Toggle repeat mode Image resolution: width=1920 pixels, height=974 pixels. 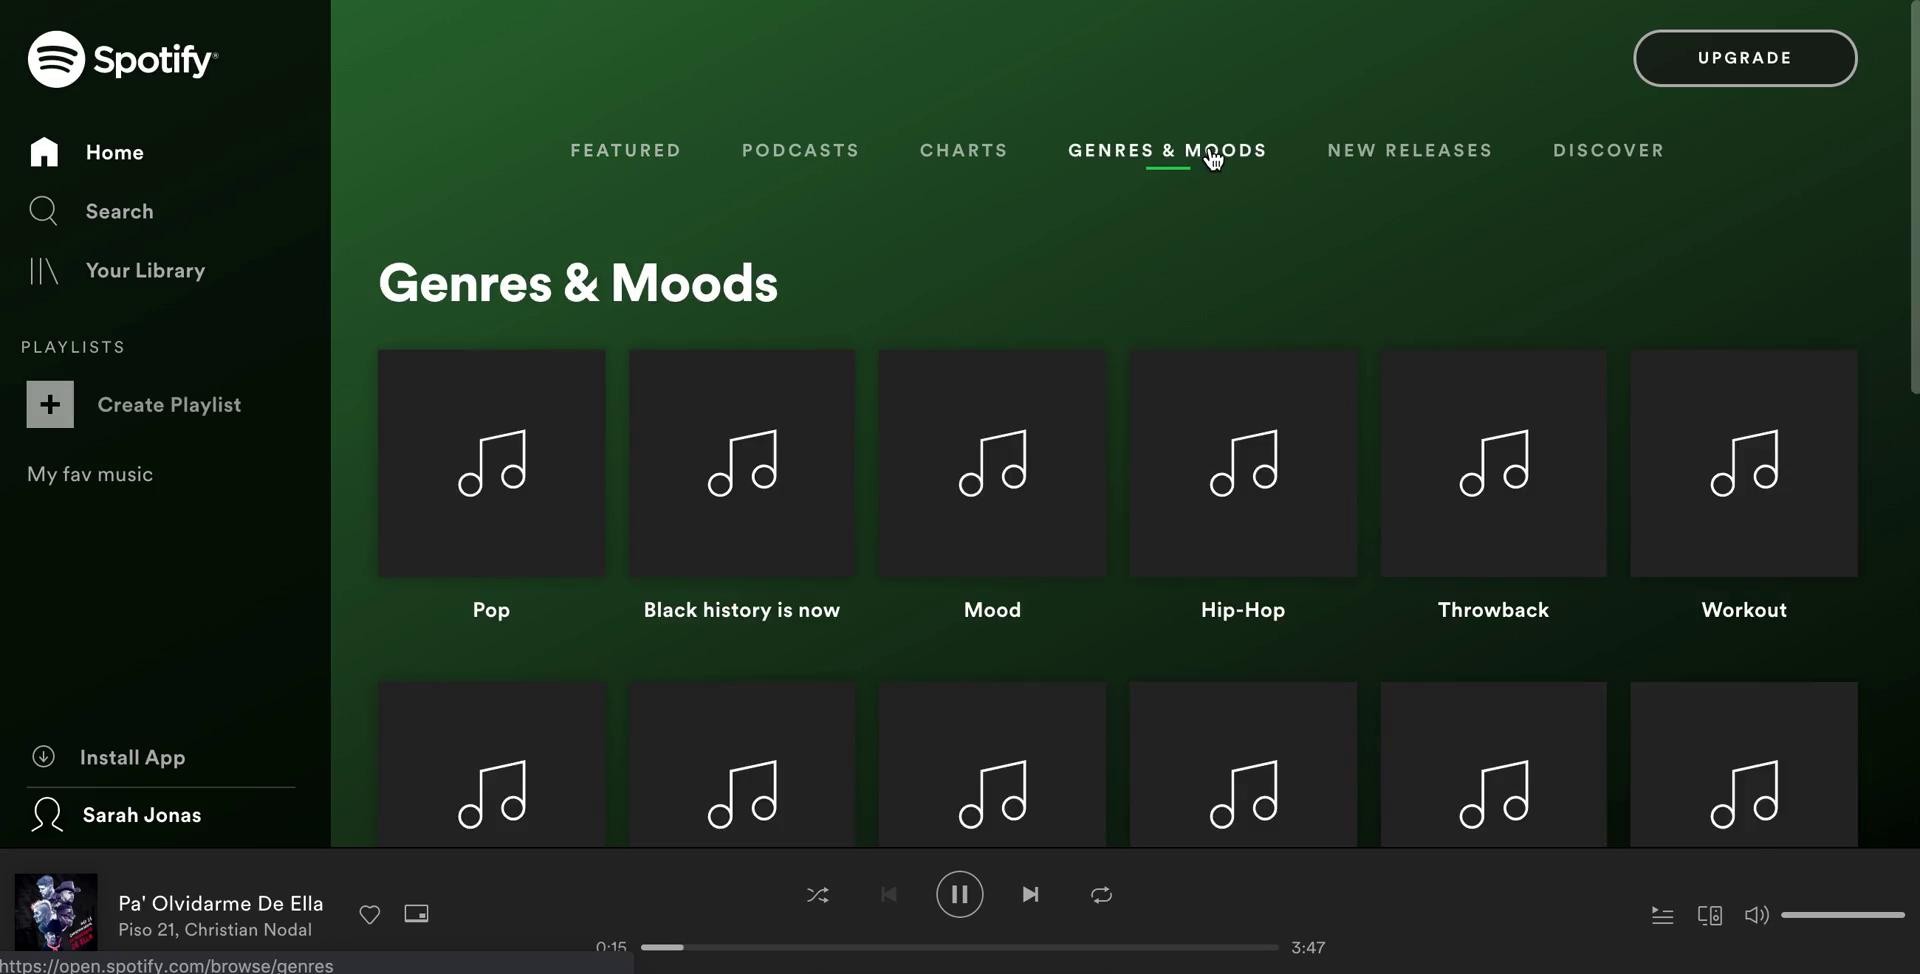1101,895
